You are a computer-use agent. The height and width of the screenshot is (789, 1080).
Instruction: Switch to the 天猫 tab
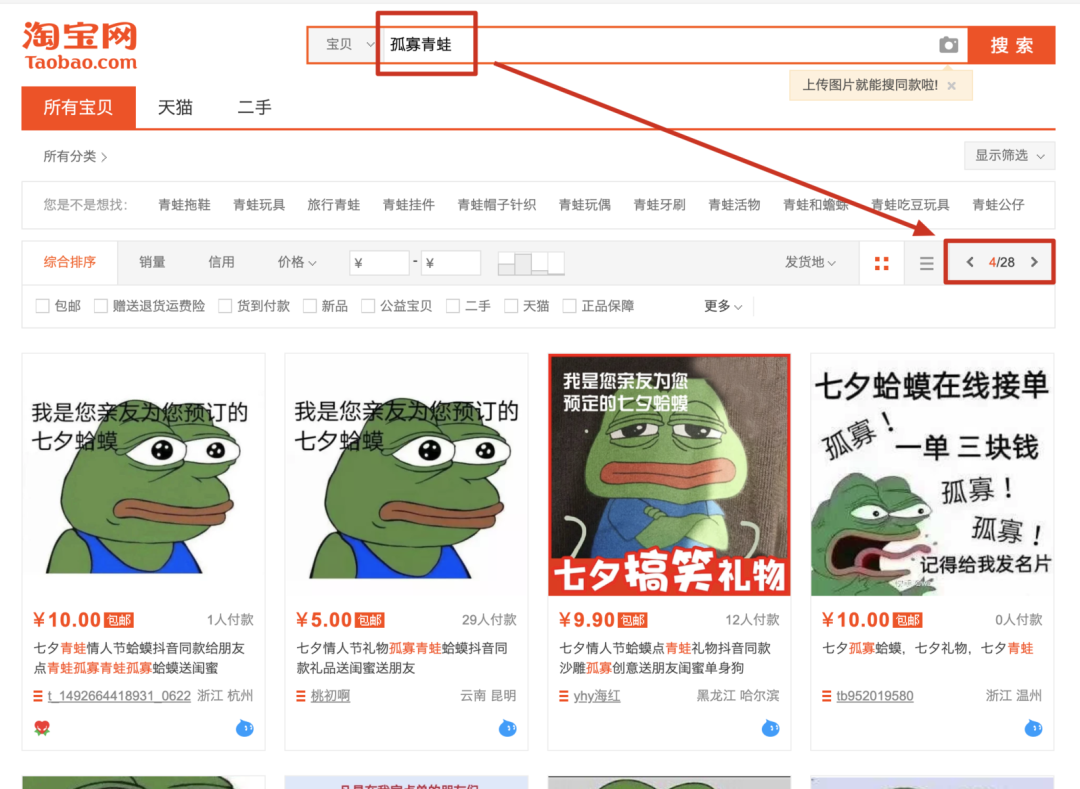175,107
